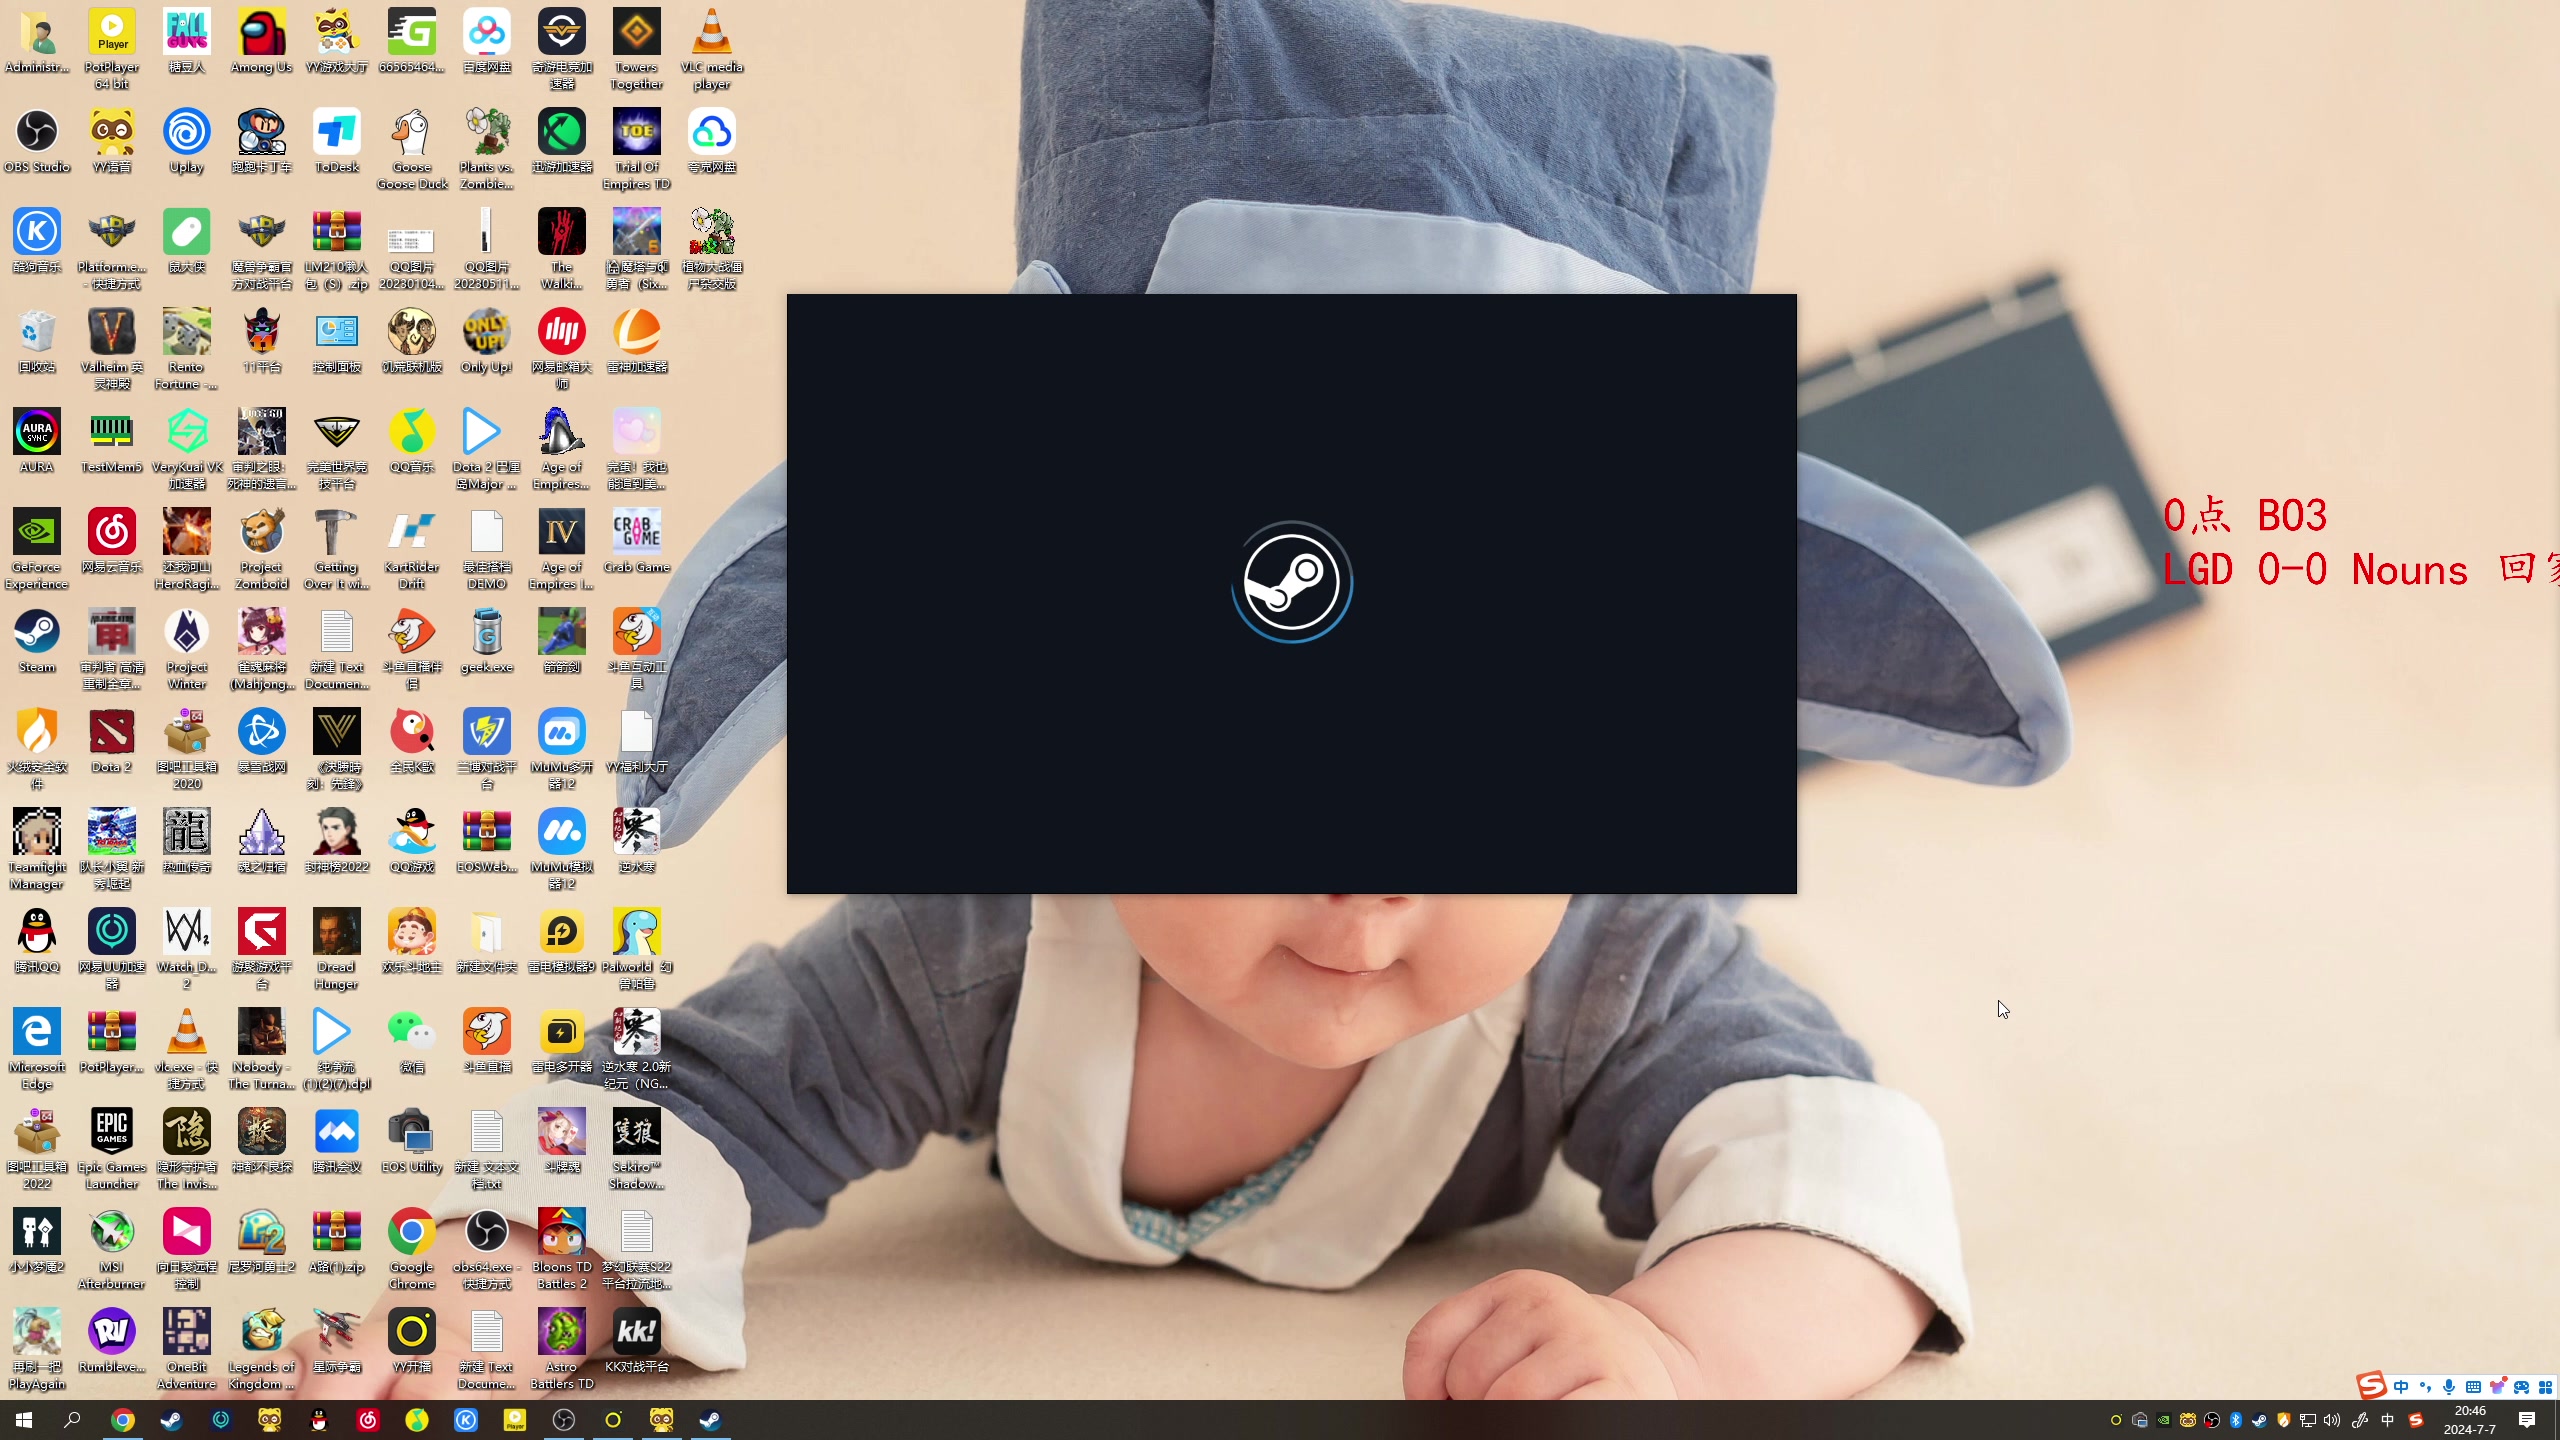The image size is (2560, 1440).
Task: Launch the VLC media player shortcut
Action: tap(712, 33)
